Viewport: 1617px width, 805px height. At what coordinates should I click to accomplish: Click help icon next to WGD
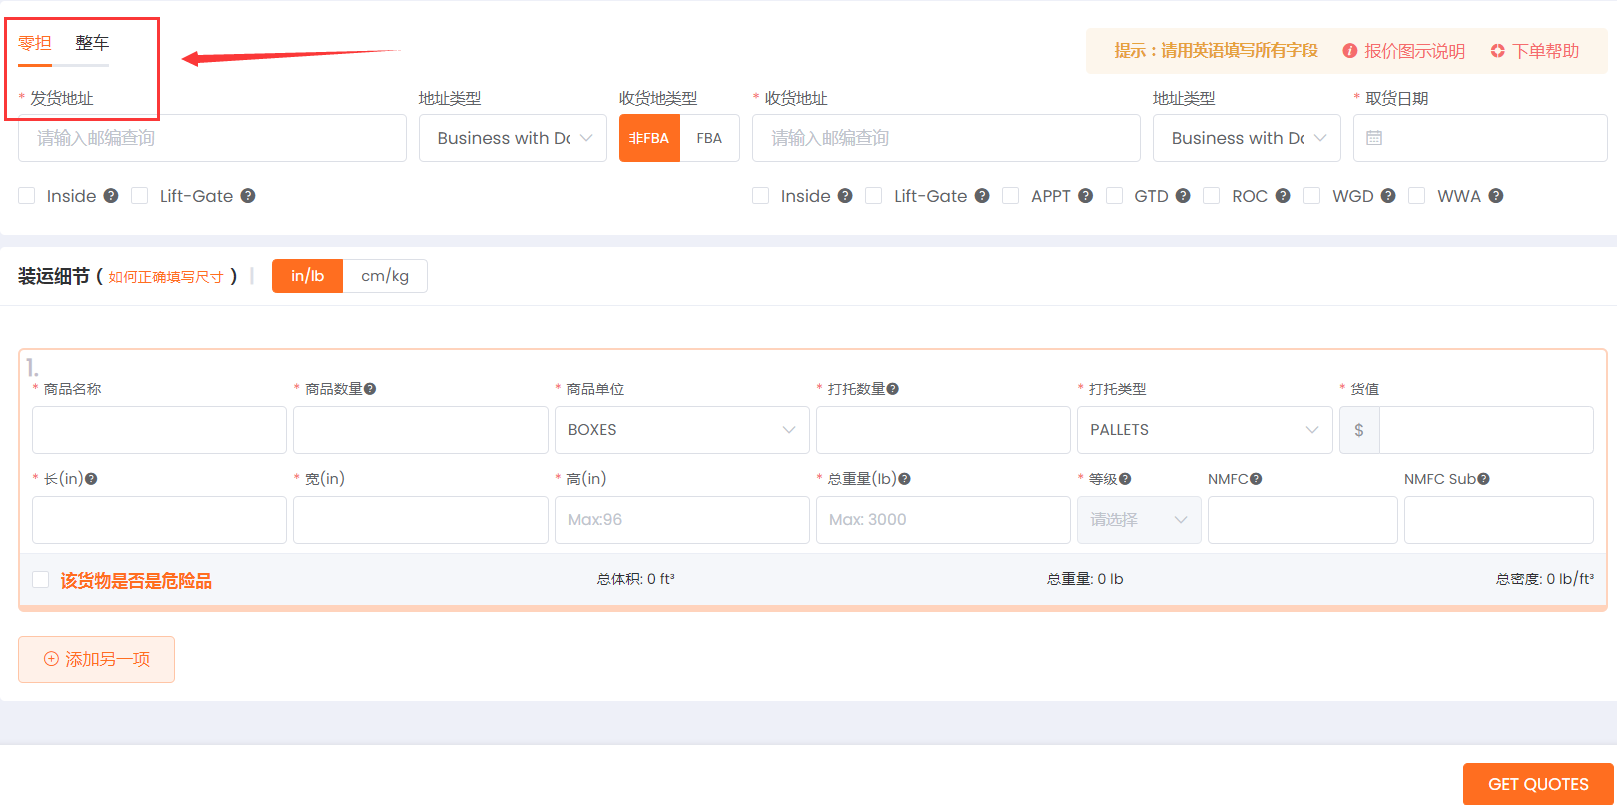click(1388, 196)
